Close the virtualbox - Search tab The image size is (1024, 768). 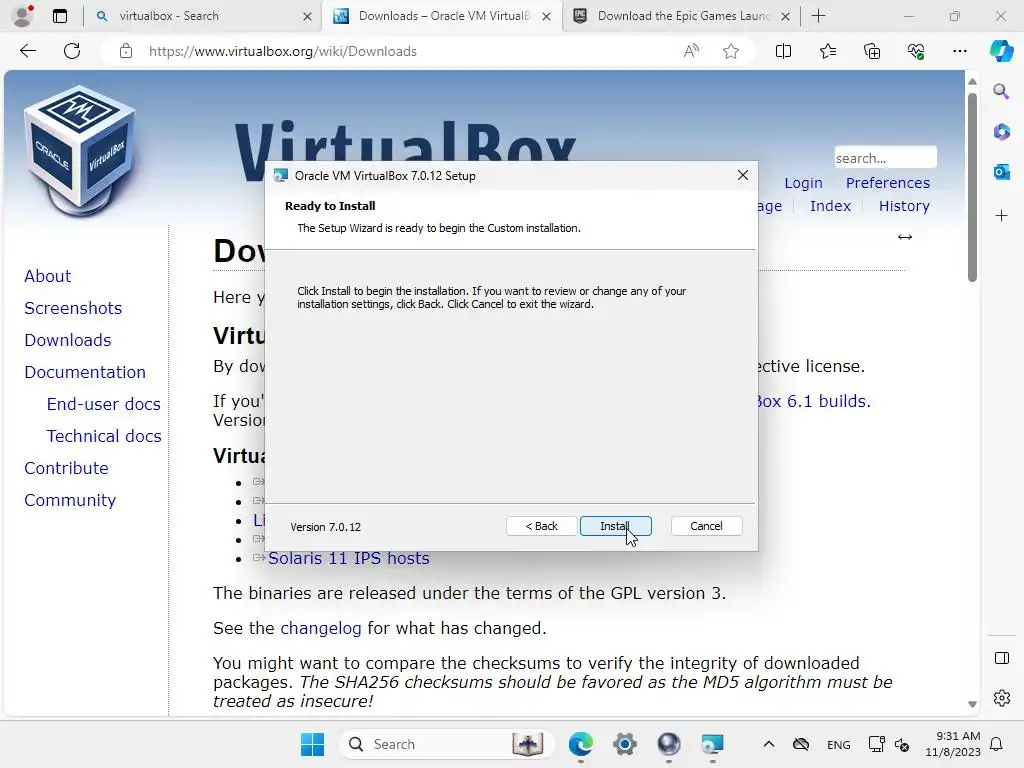click(307, 16)
